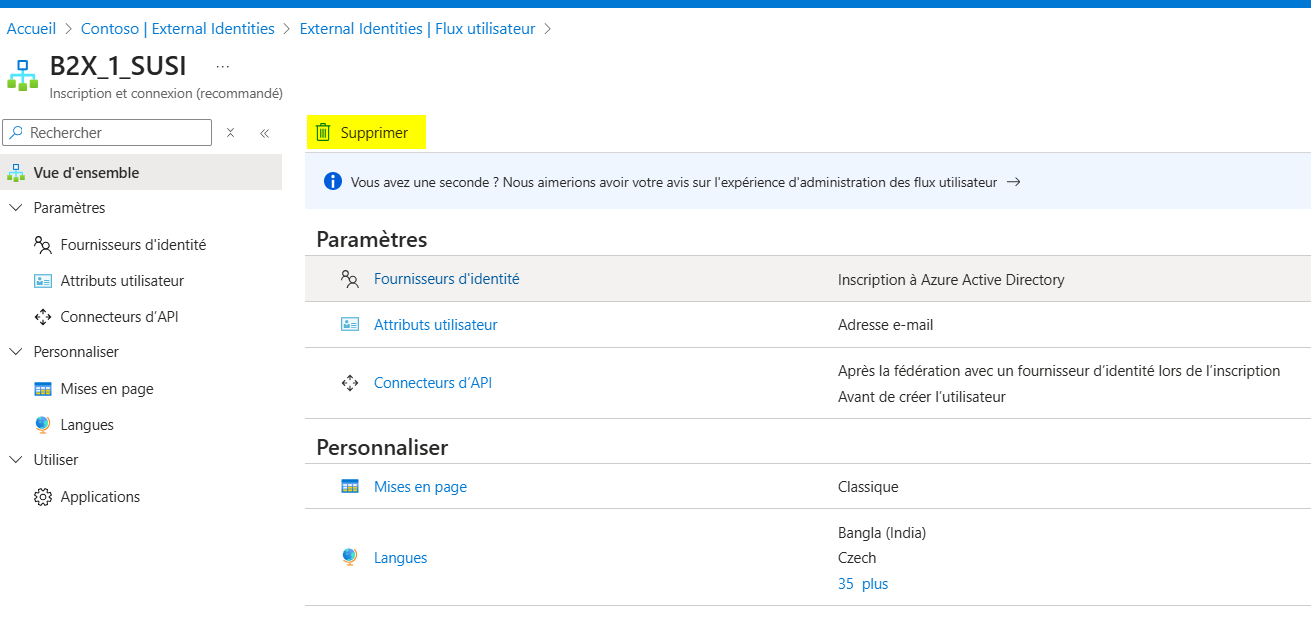The width and height of the screenshot is (1311, 630).
Task: Click the Mises en page icon in Personnaliser table
Action: (x=350, y=487)
